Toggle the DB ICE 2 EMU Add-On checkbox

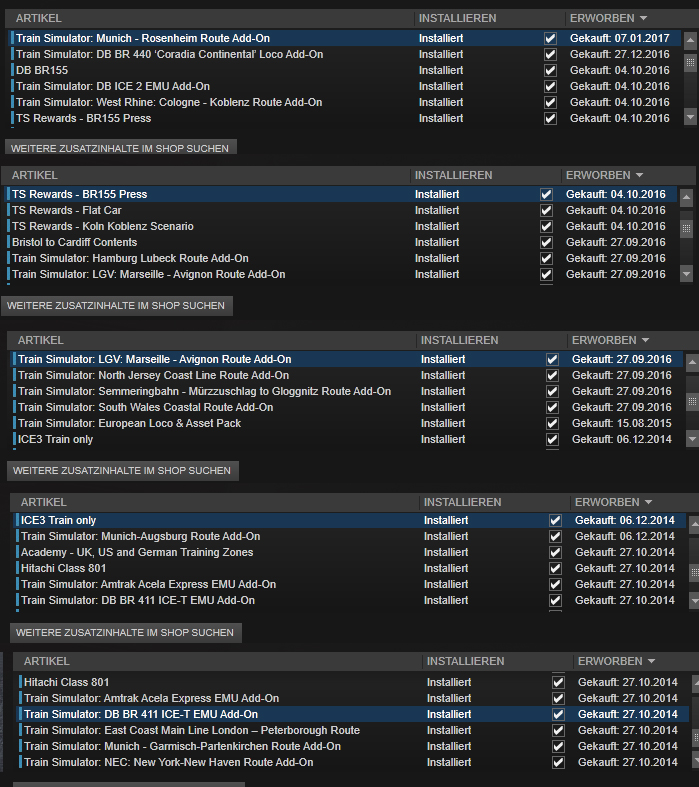point(550,86)
